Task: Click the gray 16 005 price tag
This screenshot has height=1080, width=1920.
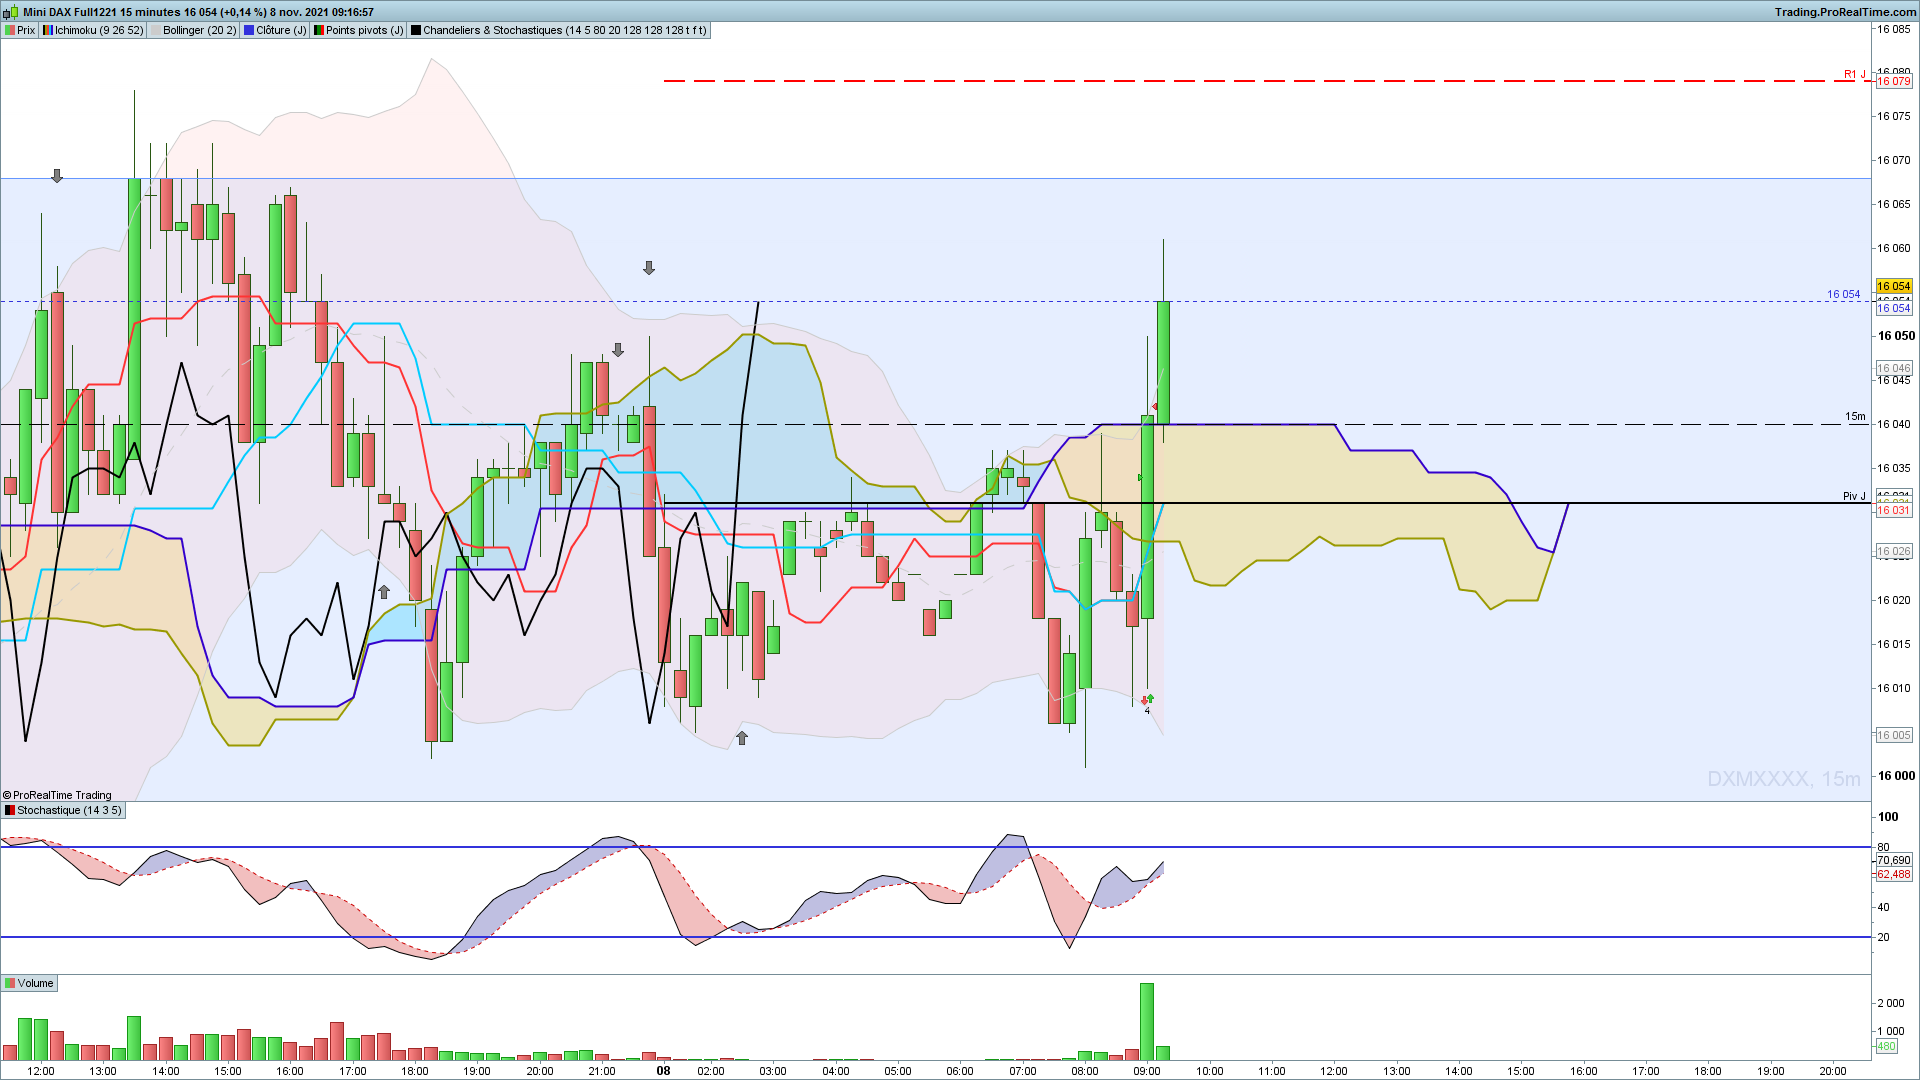Action: 1894,735
